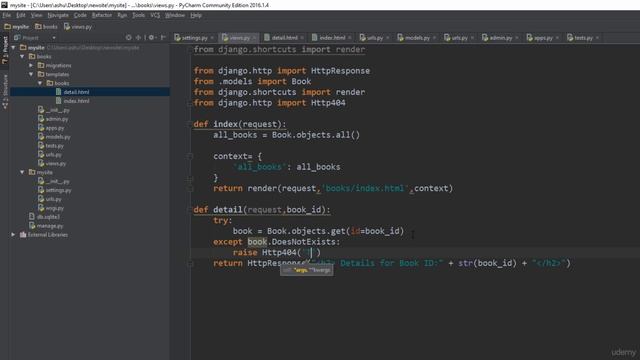Image resolution: width=640 pixels, height=360 pixels.
Task: Open the Help menu
Action: 196,16
